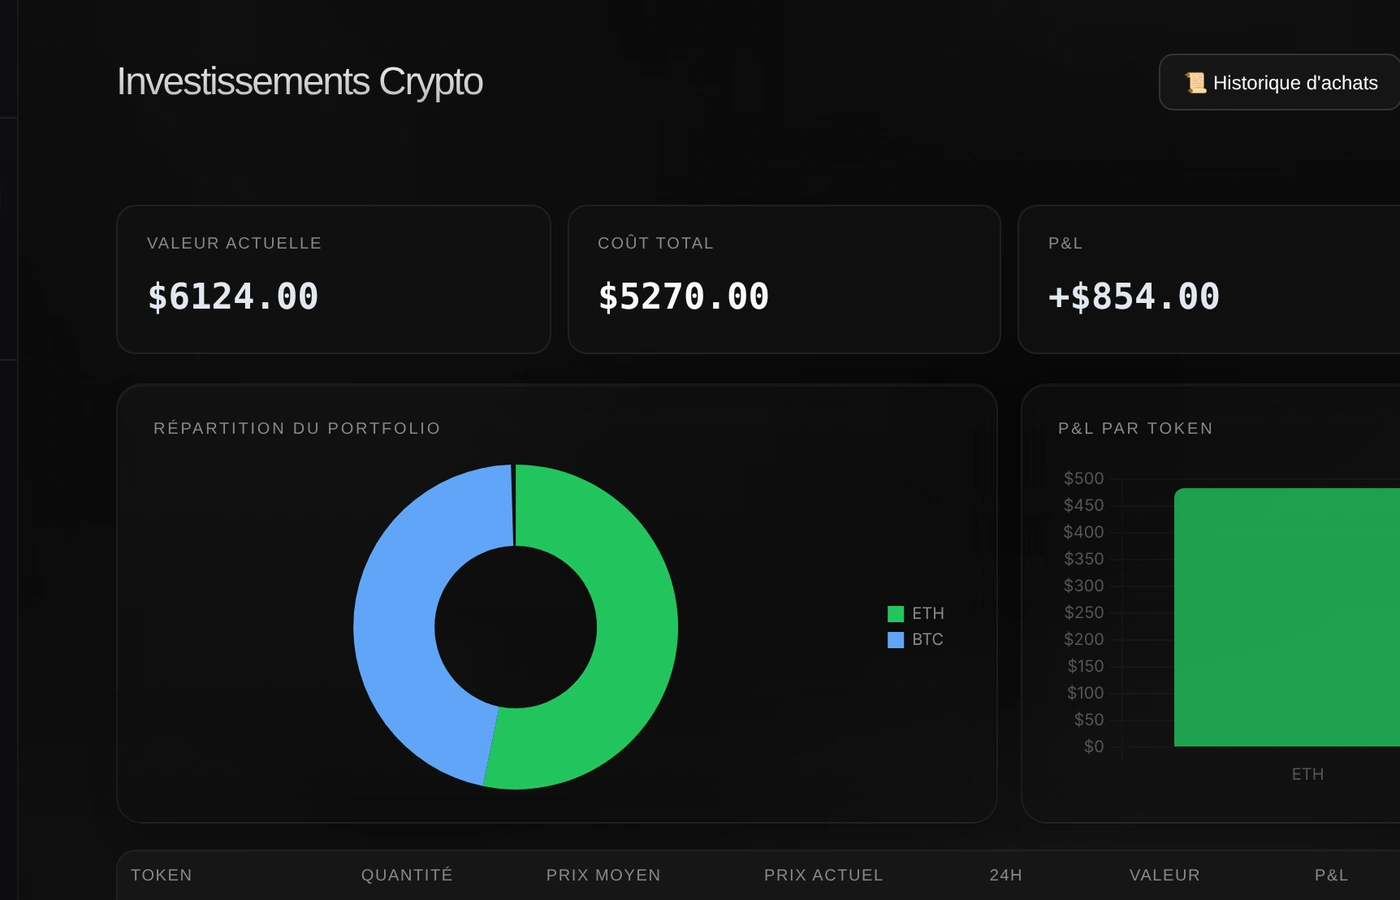This screenshot has width=1400, height=900.
Task: Toggle the BTC blue legend swatch
Action: click(896, 640)
